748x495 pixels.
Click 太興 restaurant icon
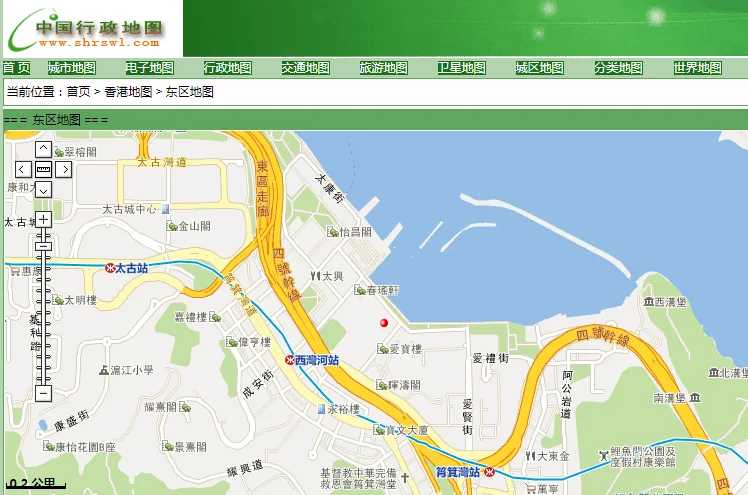(x=315, y=276)
